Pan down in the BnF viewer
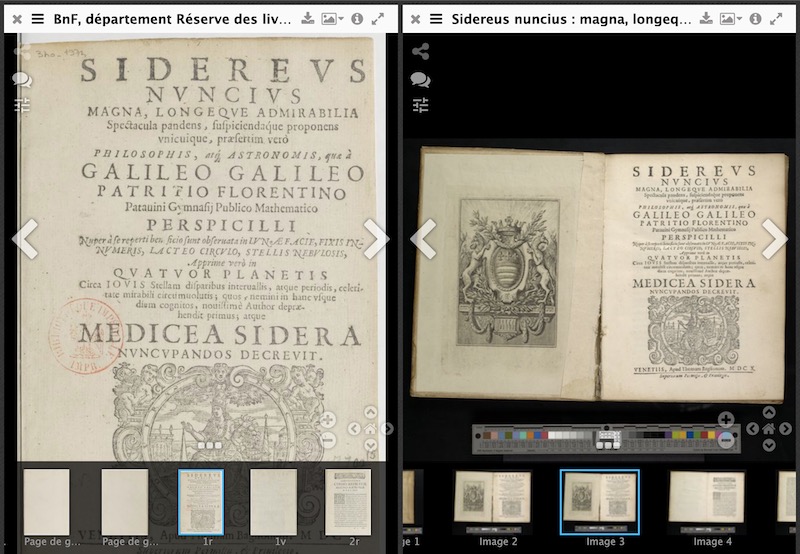The height and width of the screenshot is (554, 800). click(371, 445)
